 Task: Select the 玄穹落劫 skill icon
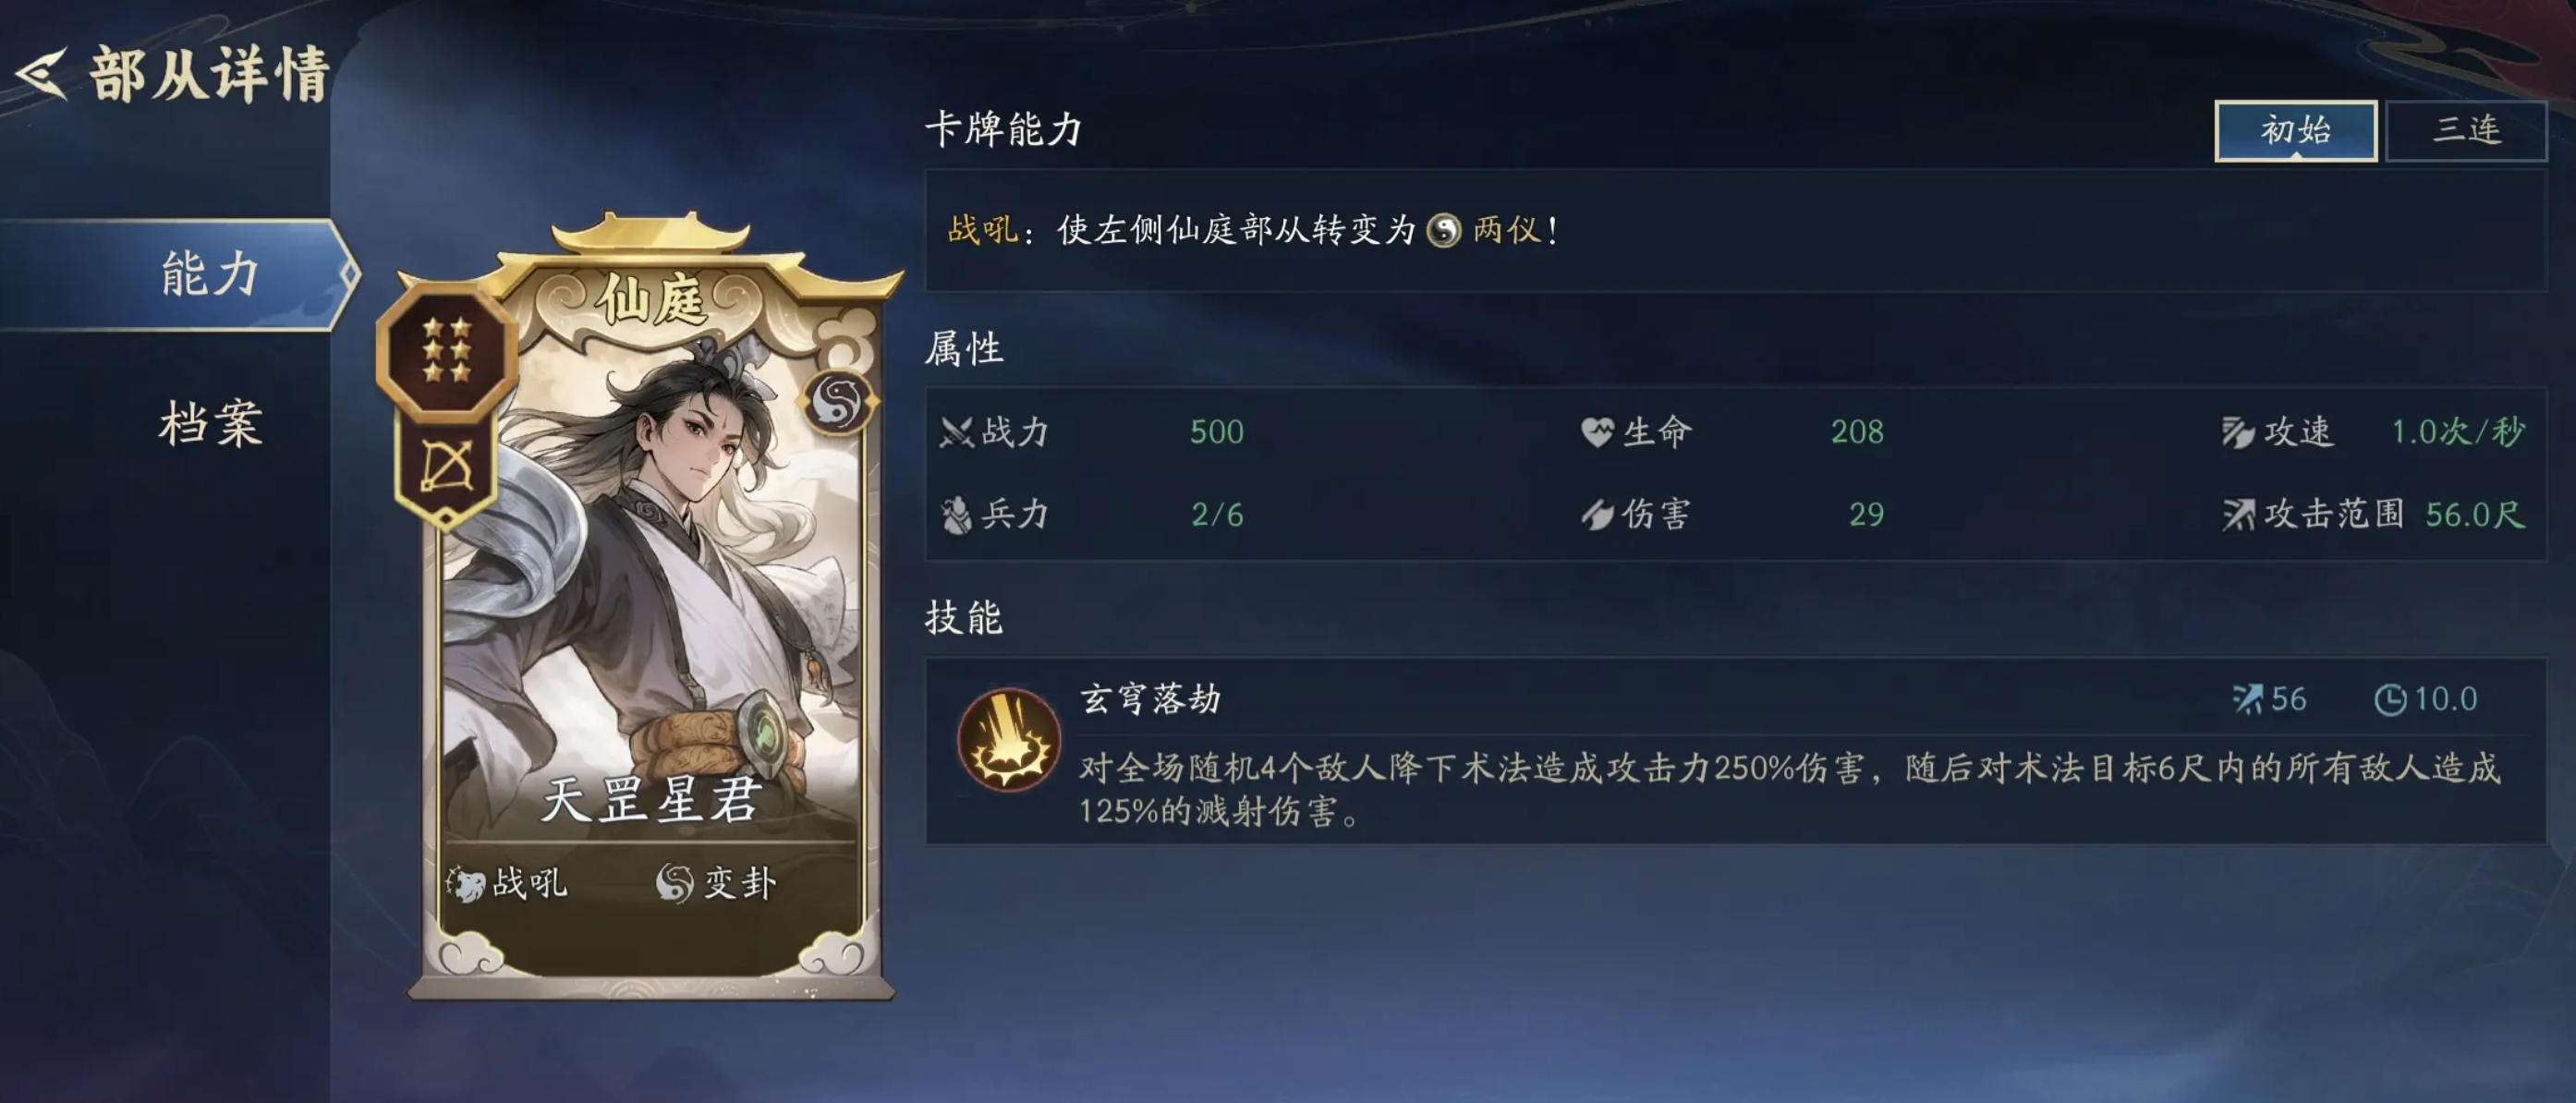[x=1007, y=739]
